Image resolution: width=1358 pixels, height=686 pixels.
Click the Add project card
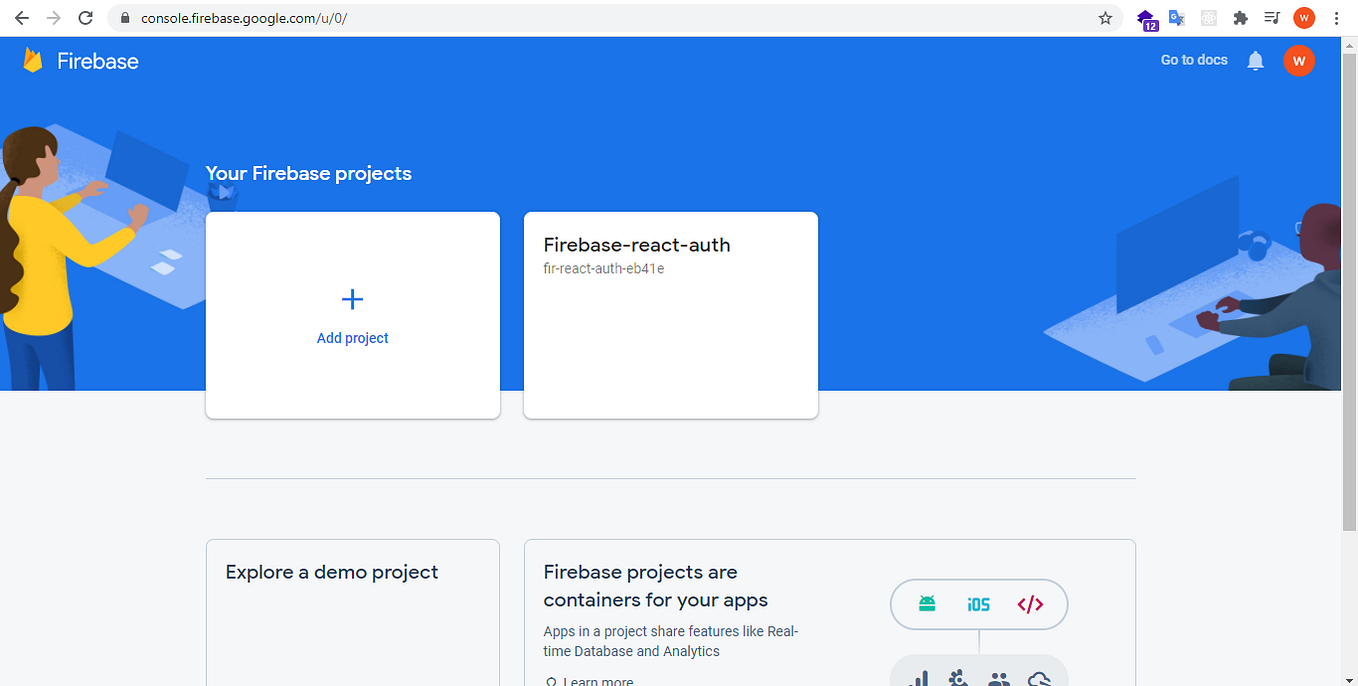[x=352, y=315]
